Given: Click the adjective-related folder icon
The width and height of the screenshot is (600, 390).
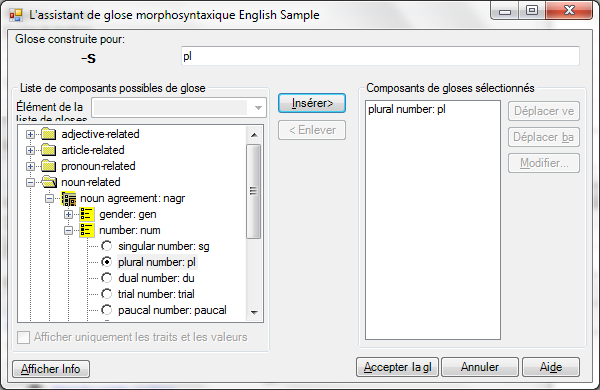Looking at the screenshot, I should click(x=49, y=134).
